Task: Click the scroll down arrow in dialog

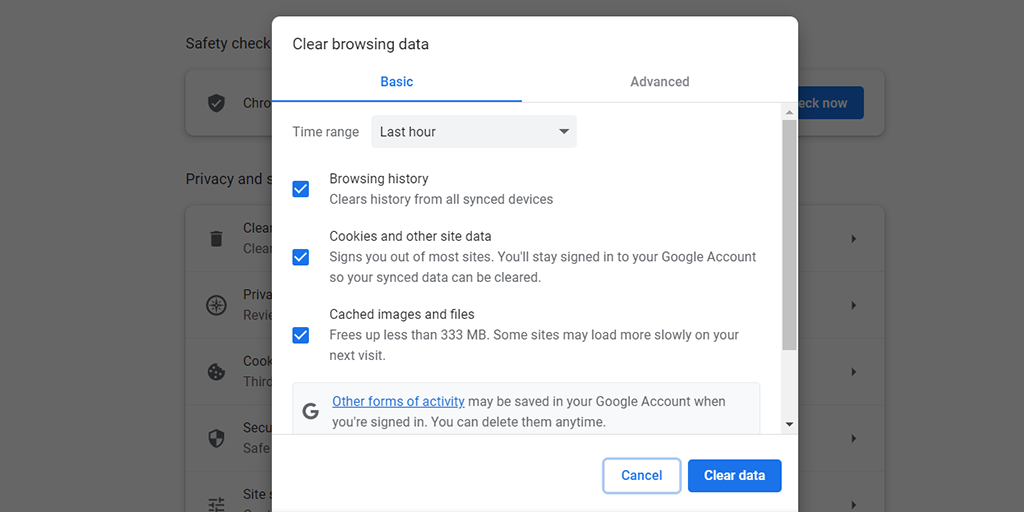Action: 789,424
